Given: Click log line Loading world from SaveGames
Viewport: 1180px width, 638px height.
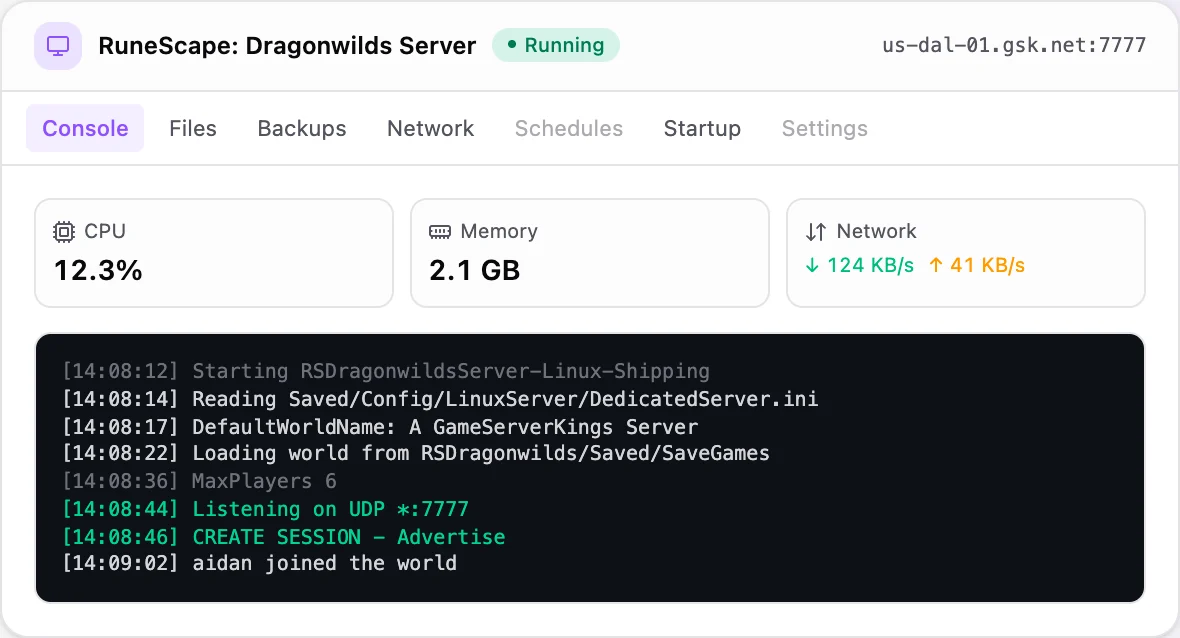Looking at the screenshot, I should (x=416, y=453).
